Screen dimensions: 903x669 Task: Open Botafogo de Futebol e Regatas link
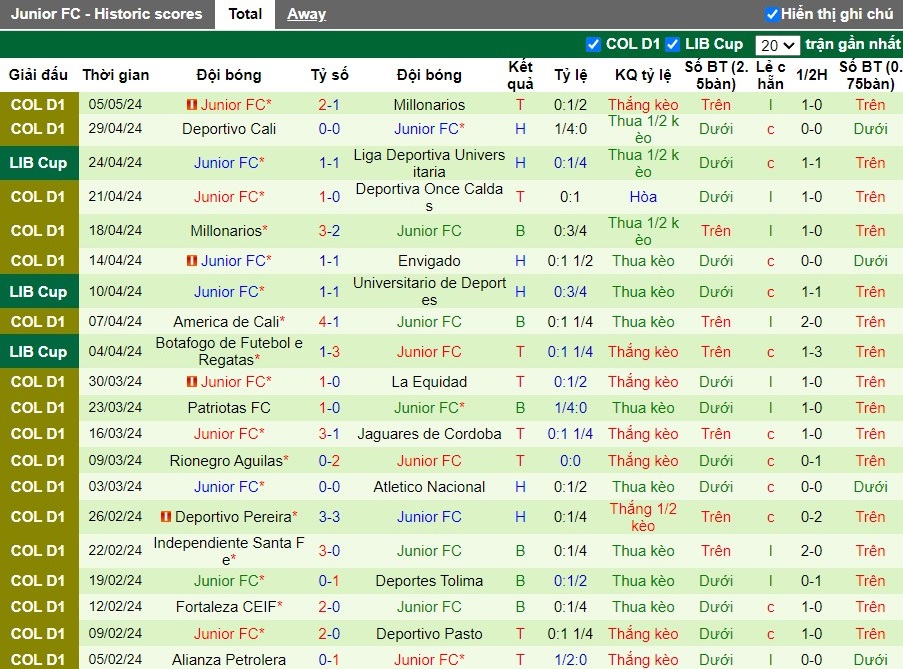[x=229, y=351]
